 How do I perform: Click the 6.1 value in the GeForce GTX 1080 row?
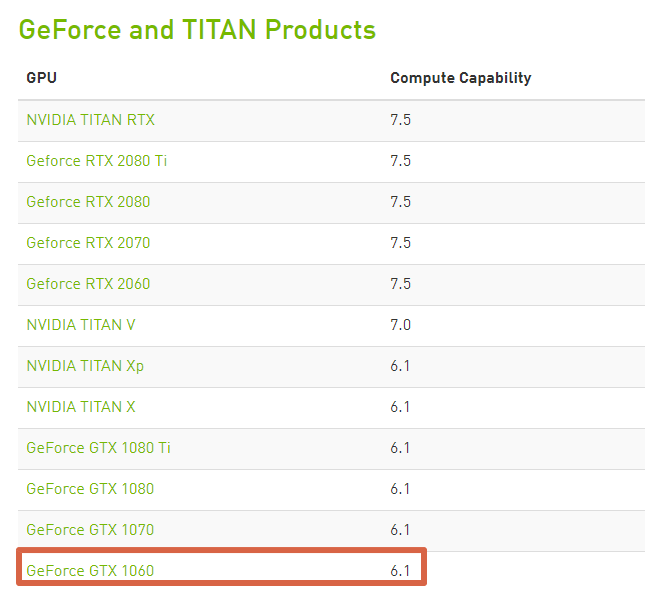pos(400,489)
